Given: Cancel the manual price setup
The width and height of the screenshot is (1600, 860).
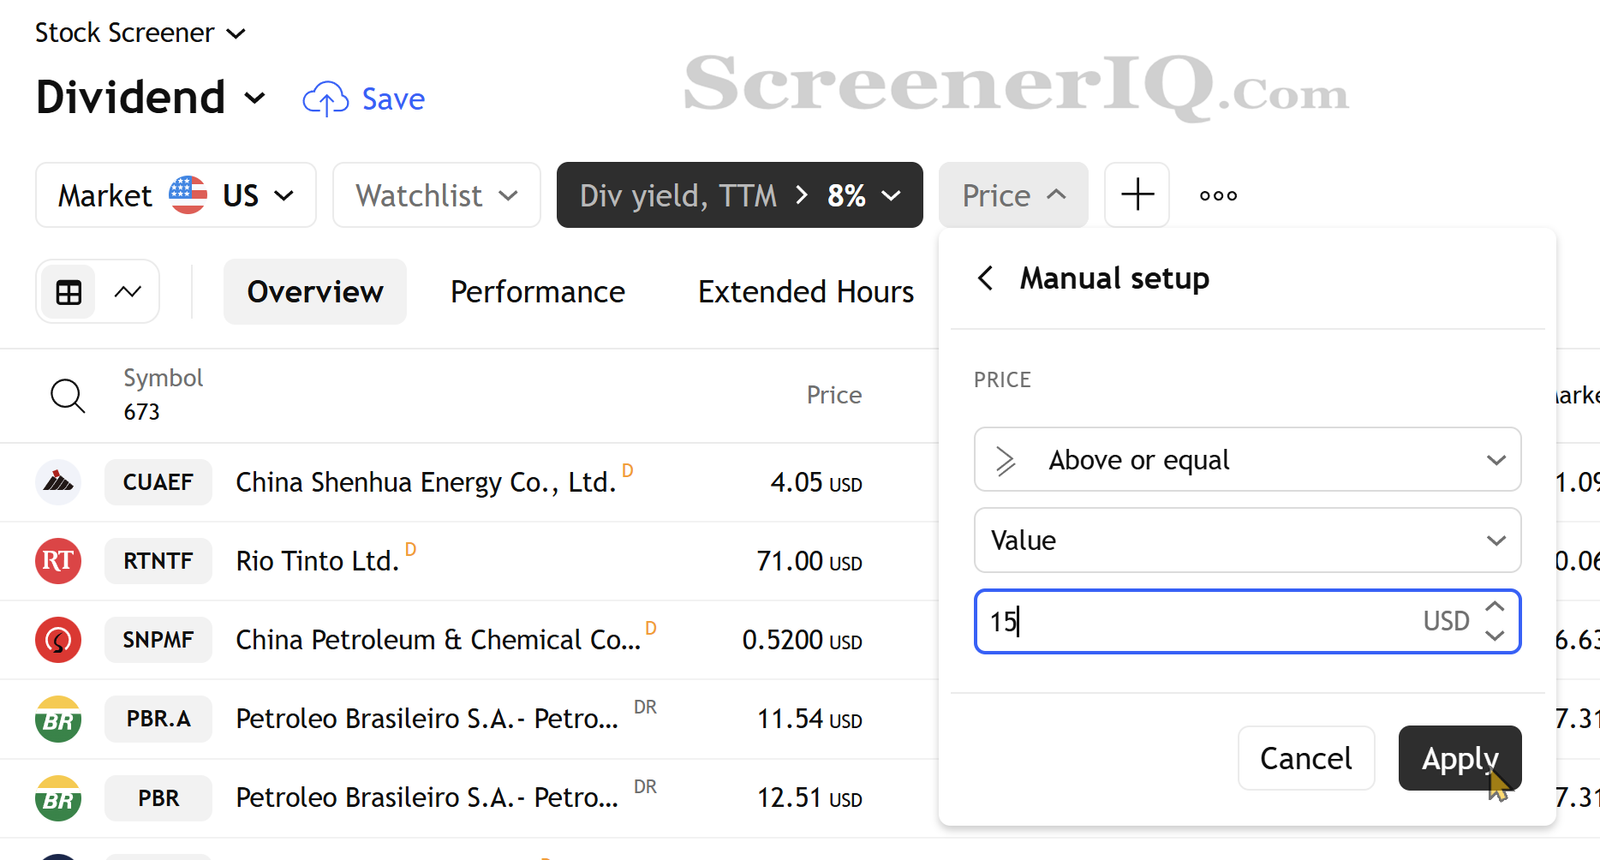Looking at the screenshot, I should (x=1306, y=758).
